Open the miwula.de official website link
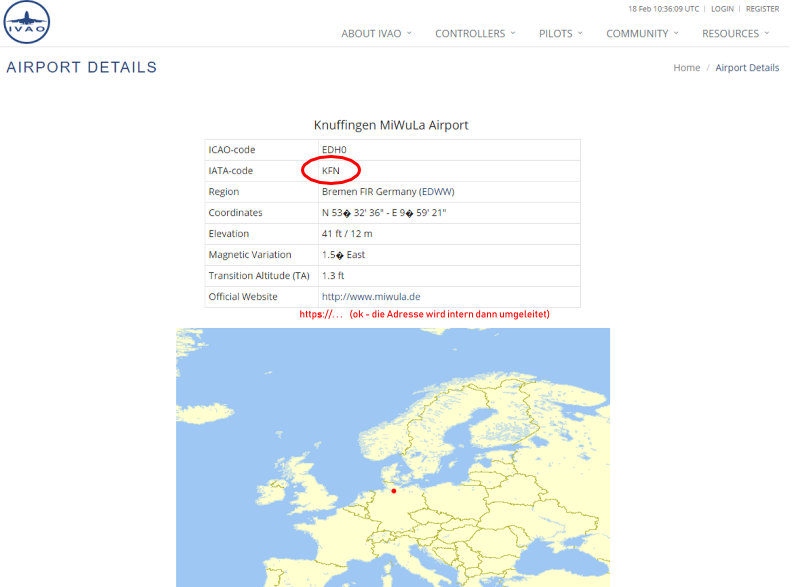Image resolution: width=800 pixels, height=587 pixels. point(371,297)
